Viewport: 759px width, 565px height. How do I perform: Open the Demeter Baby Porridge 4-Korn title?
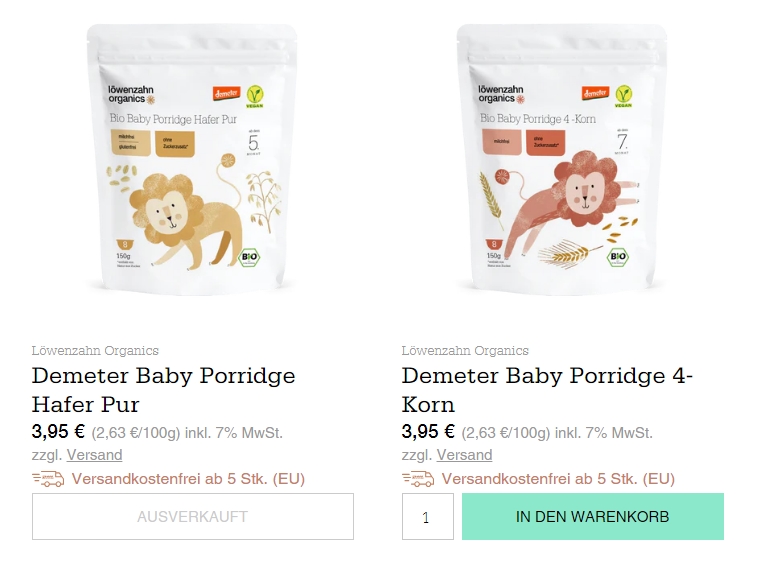click(x=547, y=390)
